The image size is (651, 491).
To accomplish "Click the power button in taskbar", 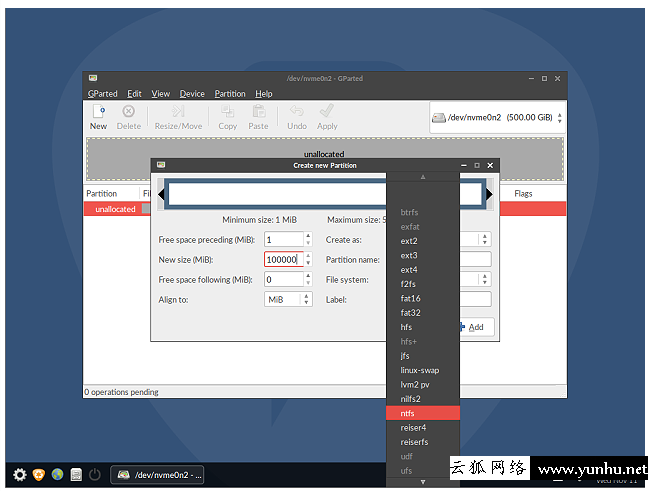I will (95, 474).
